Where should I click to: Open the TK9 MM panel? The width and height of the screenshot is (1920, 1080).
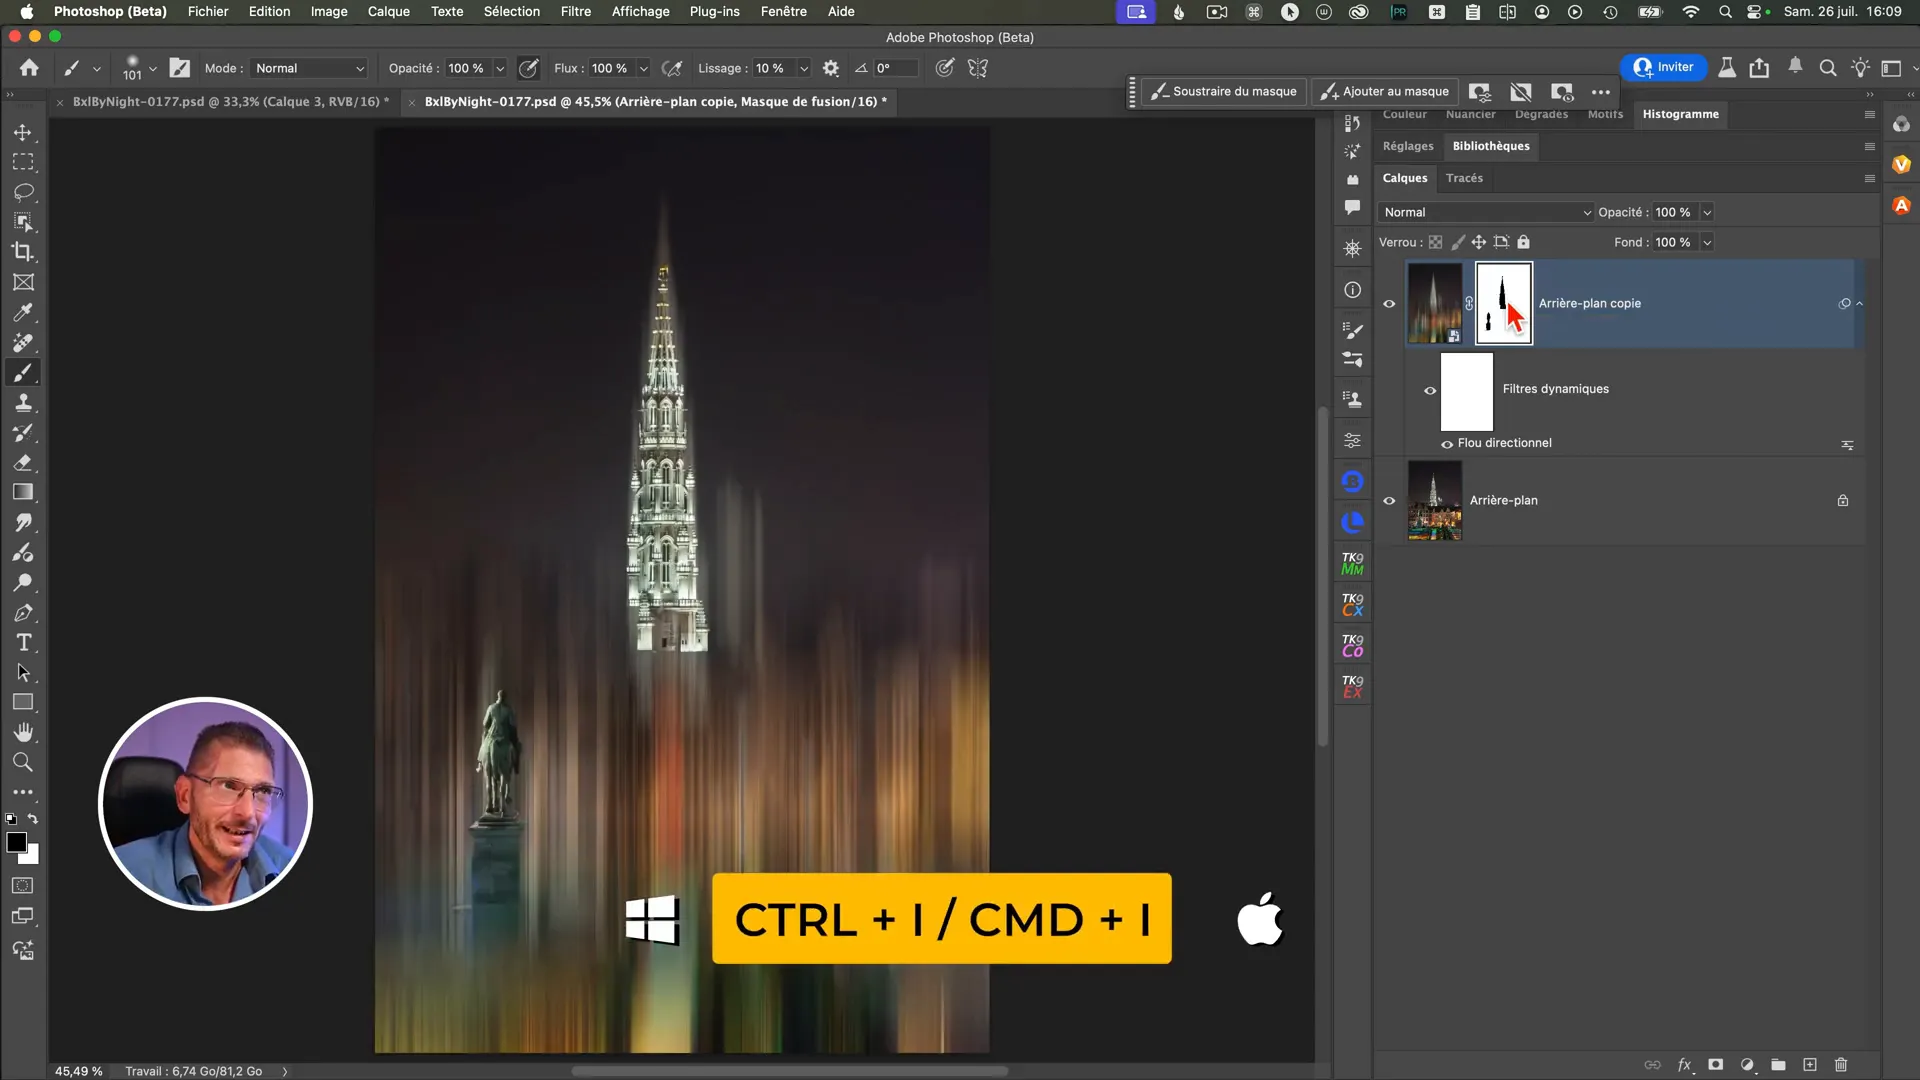1352,564
